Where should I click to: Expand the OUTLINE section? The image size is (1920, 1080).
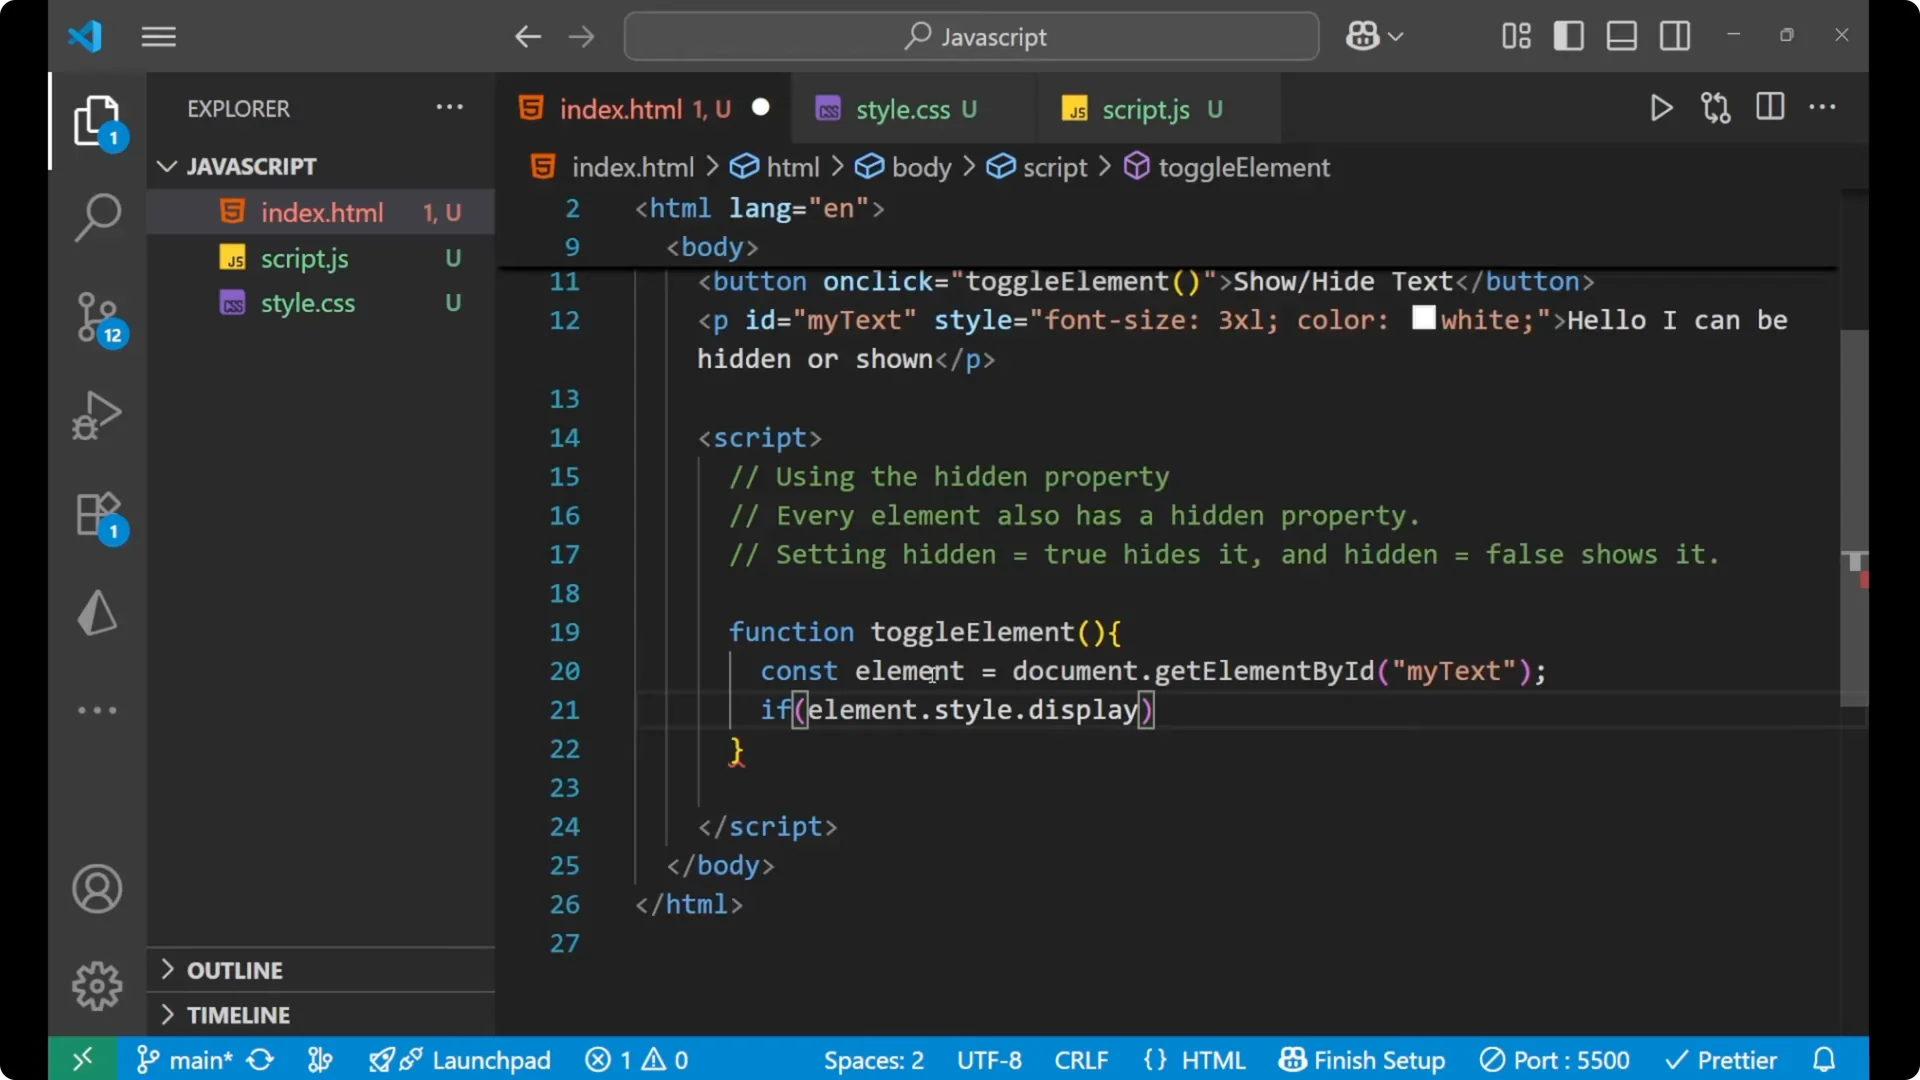[233, 969]
